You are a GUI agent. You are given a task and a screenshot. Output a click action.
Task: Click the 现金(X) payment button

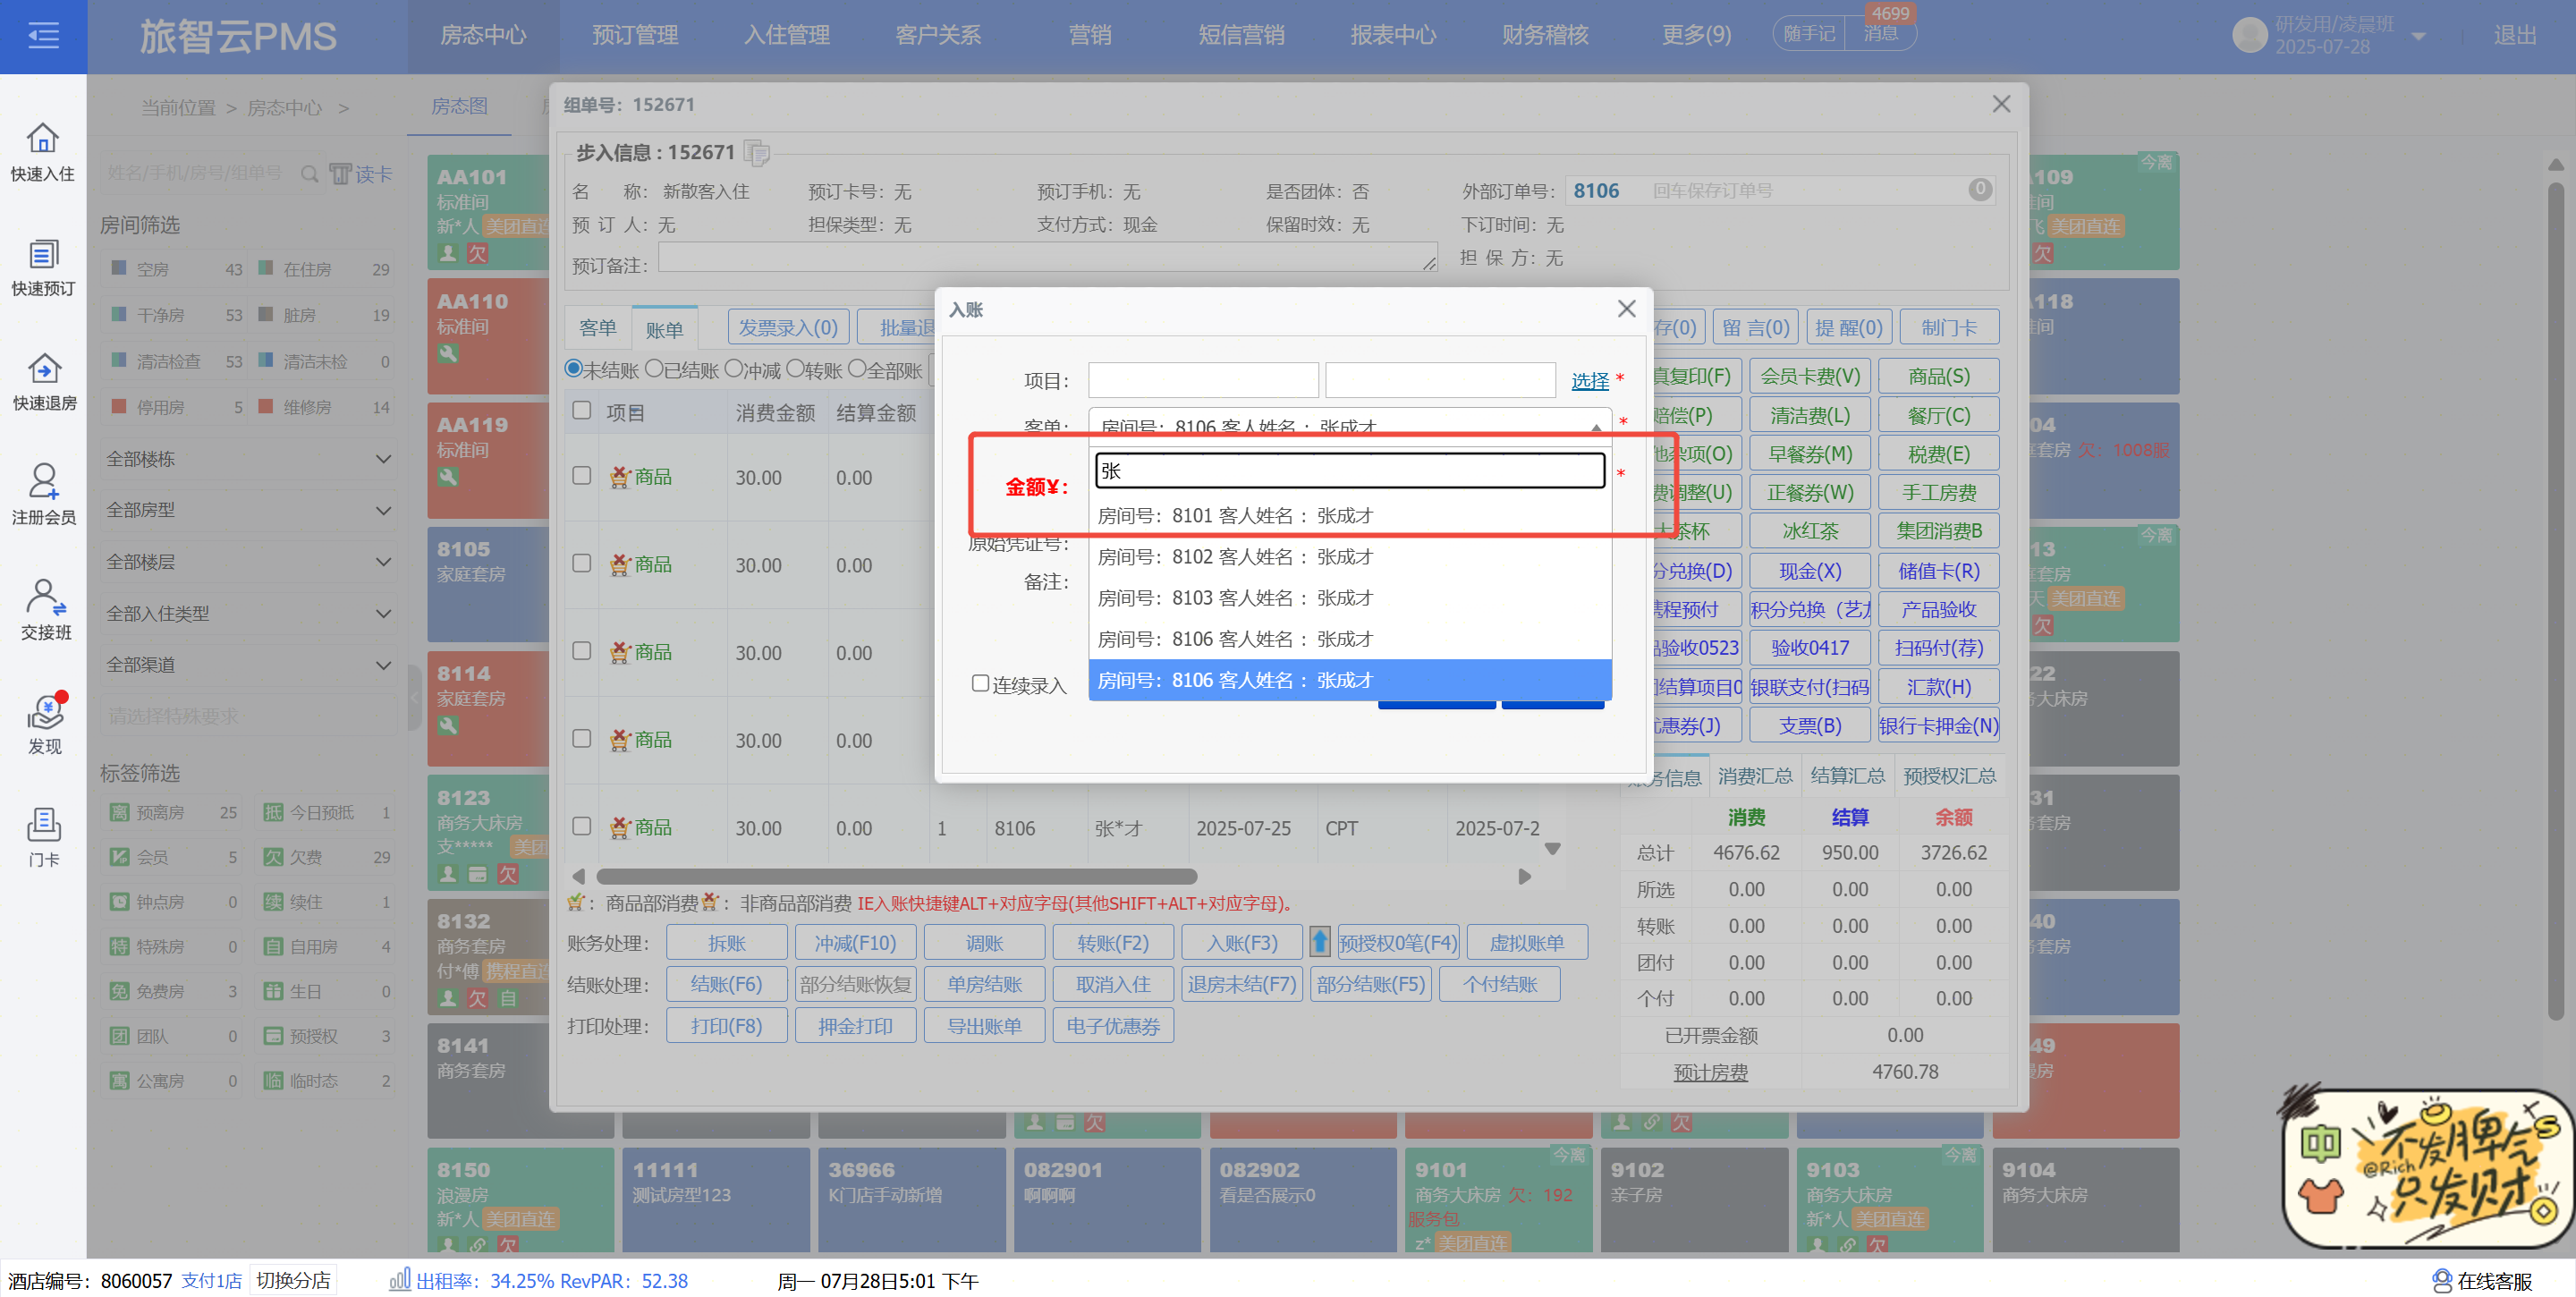pos(1809,571)
